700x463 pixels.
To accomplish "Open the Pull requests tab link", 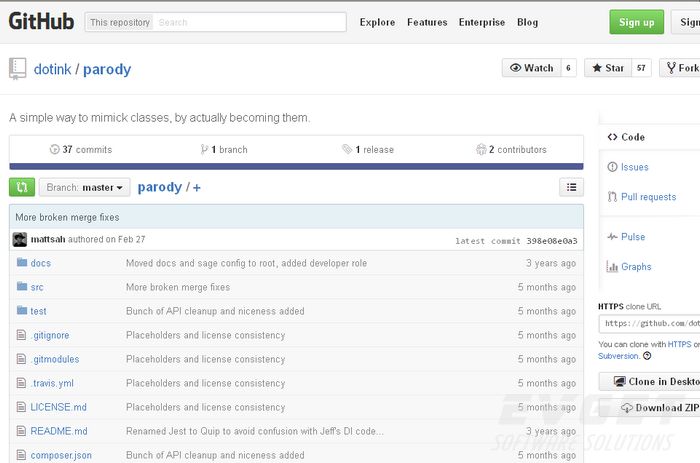I will (648, 197).
